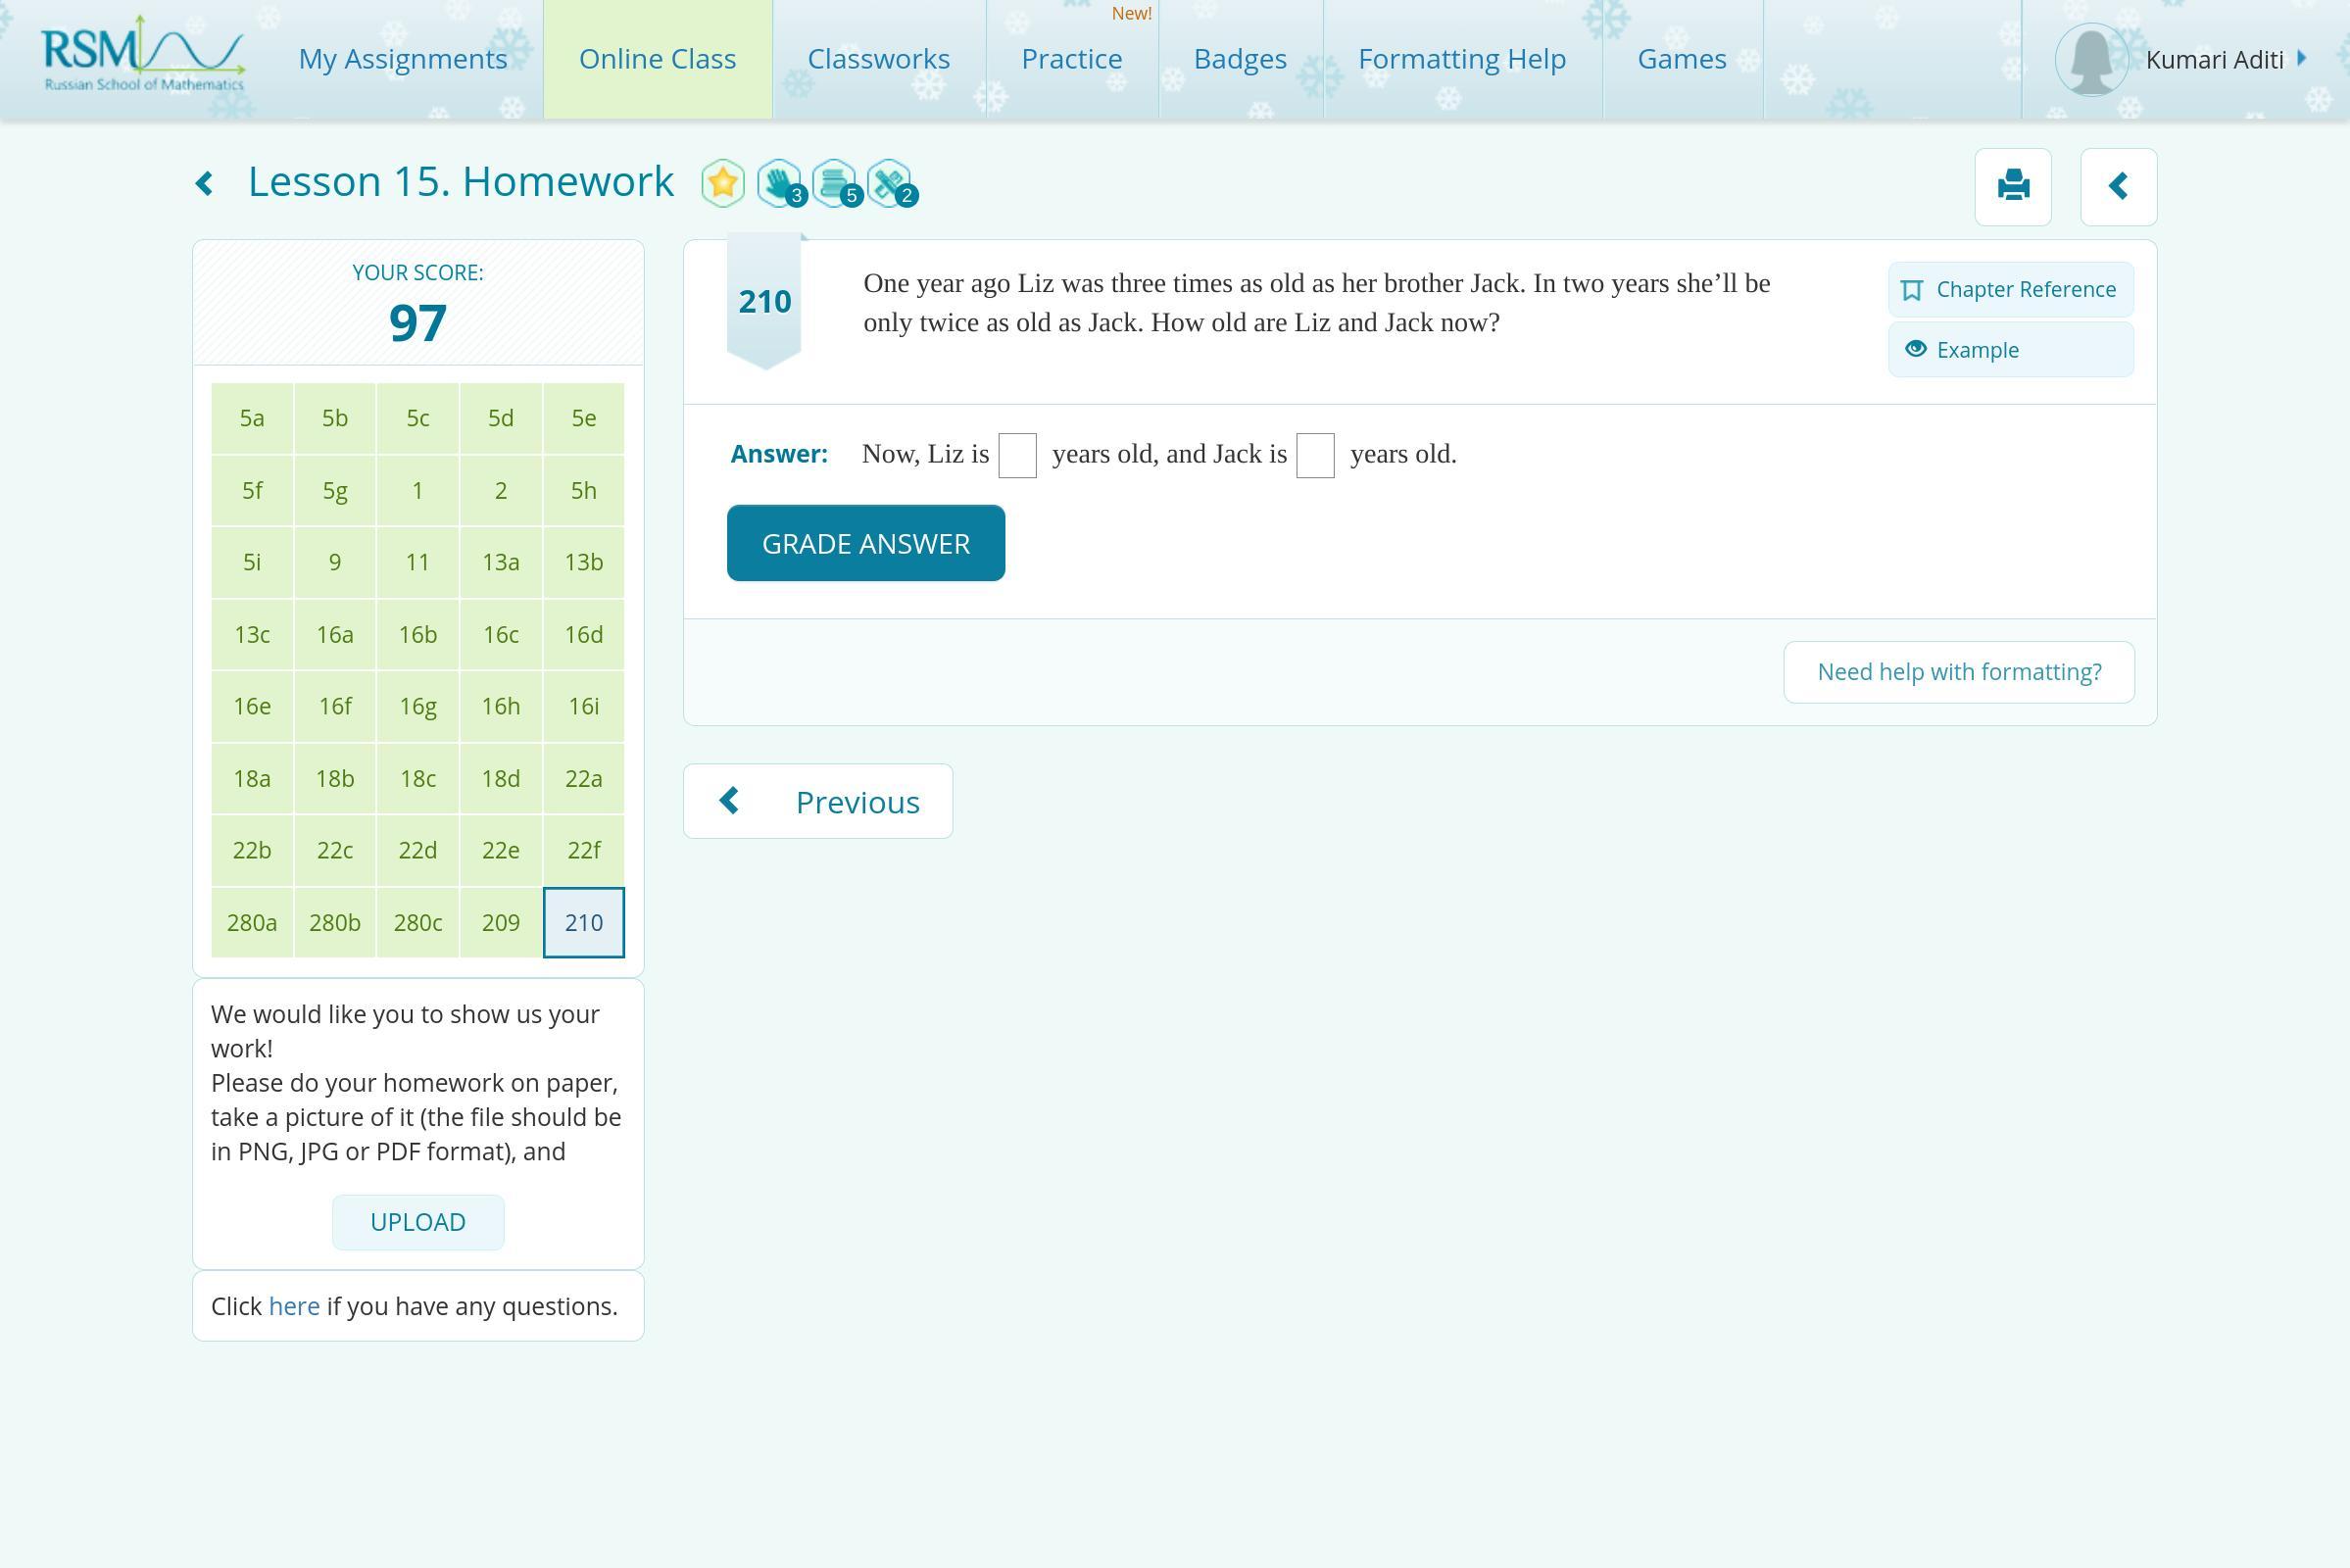
Task: Click the RSM logo
Action: point(143,56)
